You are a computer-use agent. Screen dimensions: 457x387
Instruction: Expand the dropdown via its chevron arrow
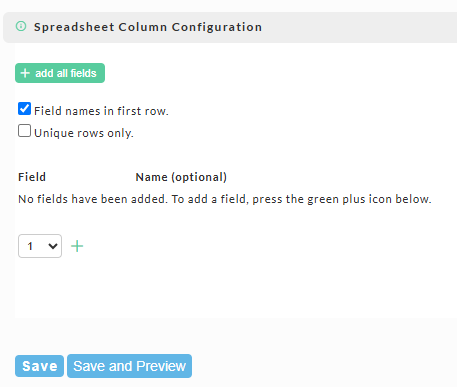(x=53, y=246)
